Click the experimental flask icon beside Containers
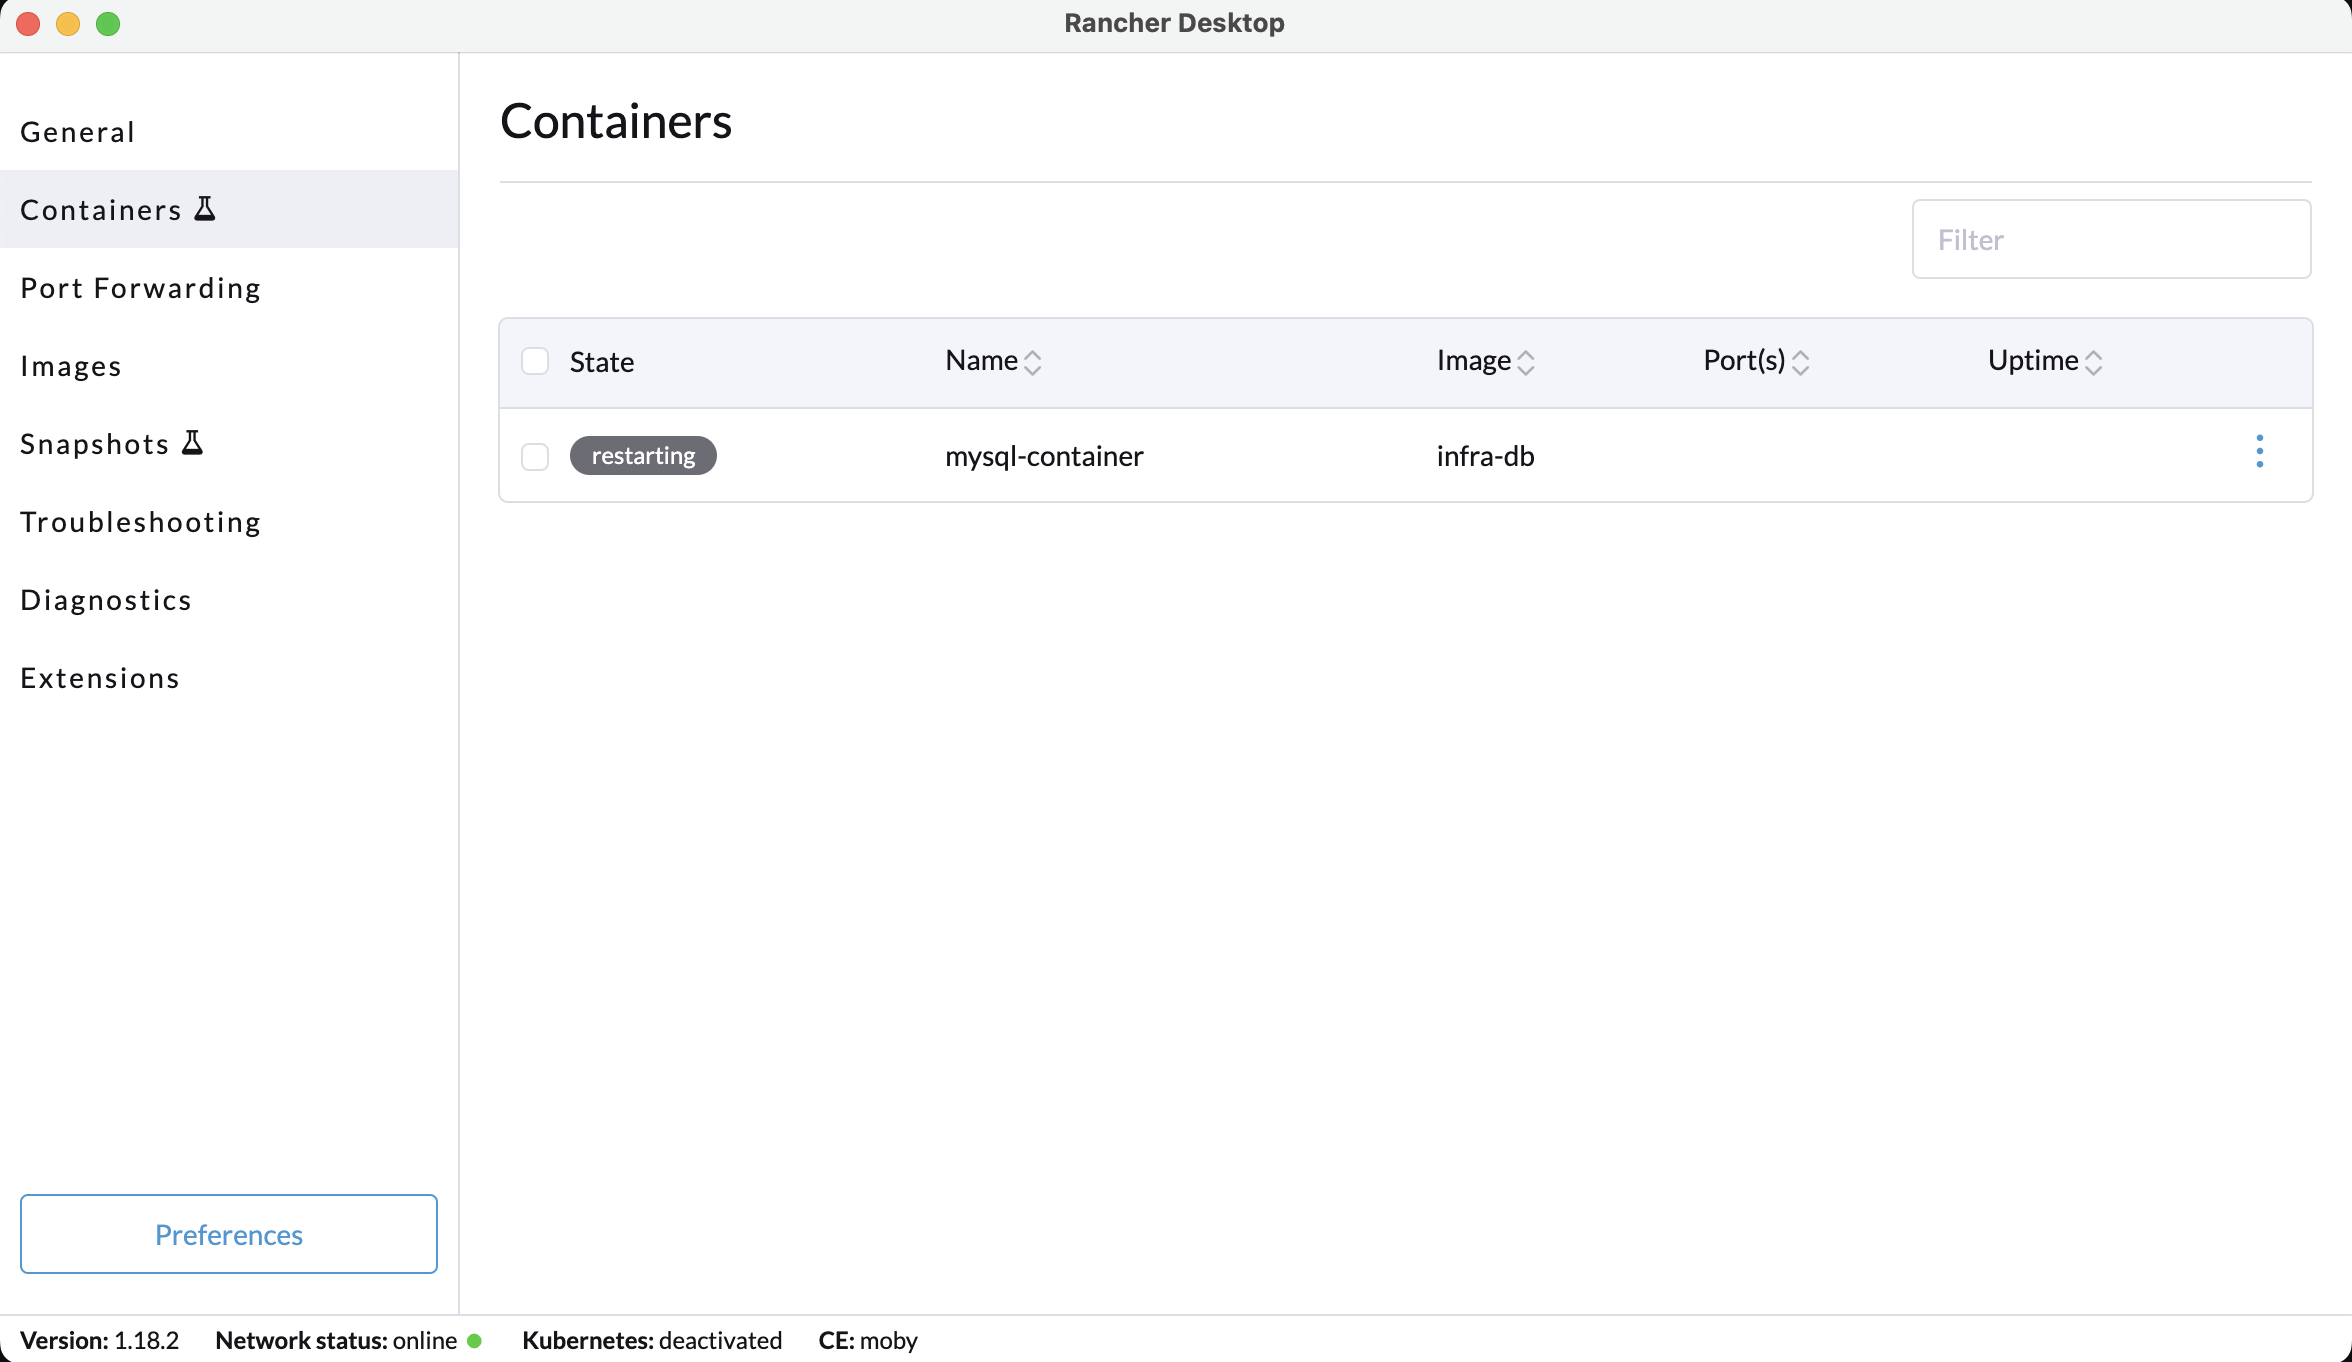 pos(205,209)
